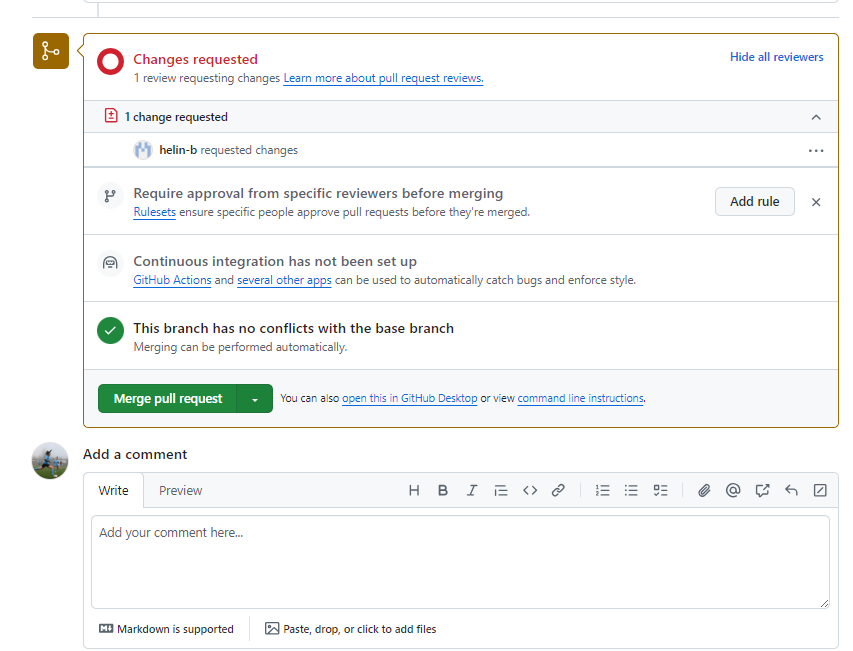Insert a task list
Screen dimensions: 853x651
[x=660, y=490]
